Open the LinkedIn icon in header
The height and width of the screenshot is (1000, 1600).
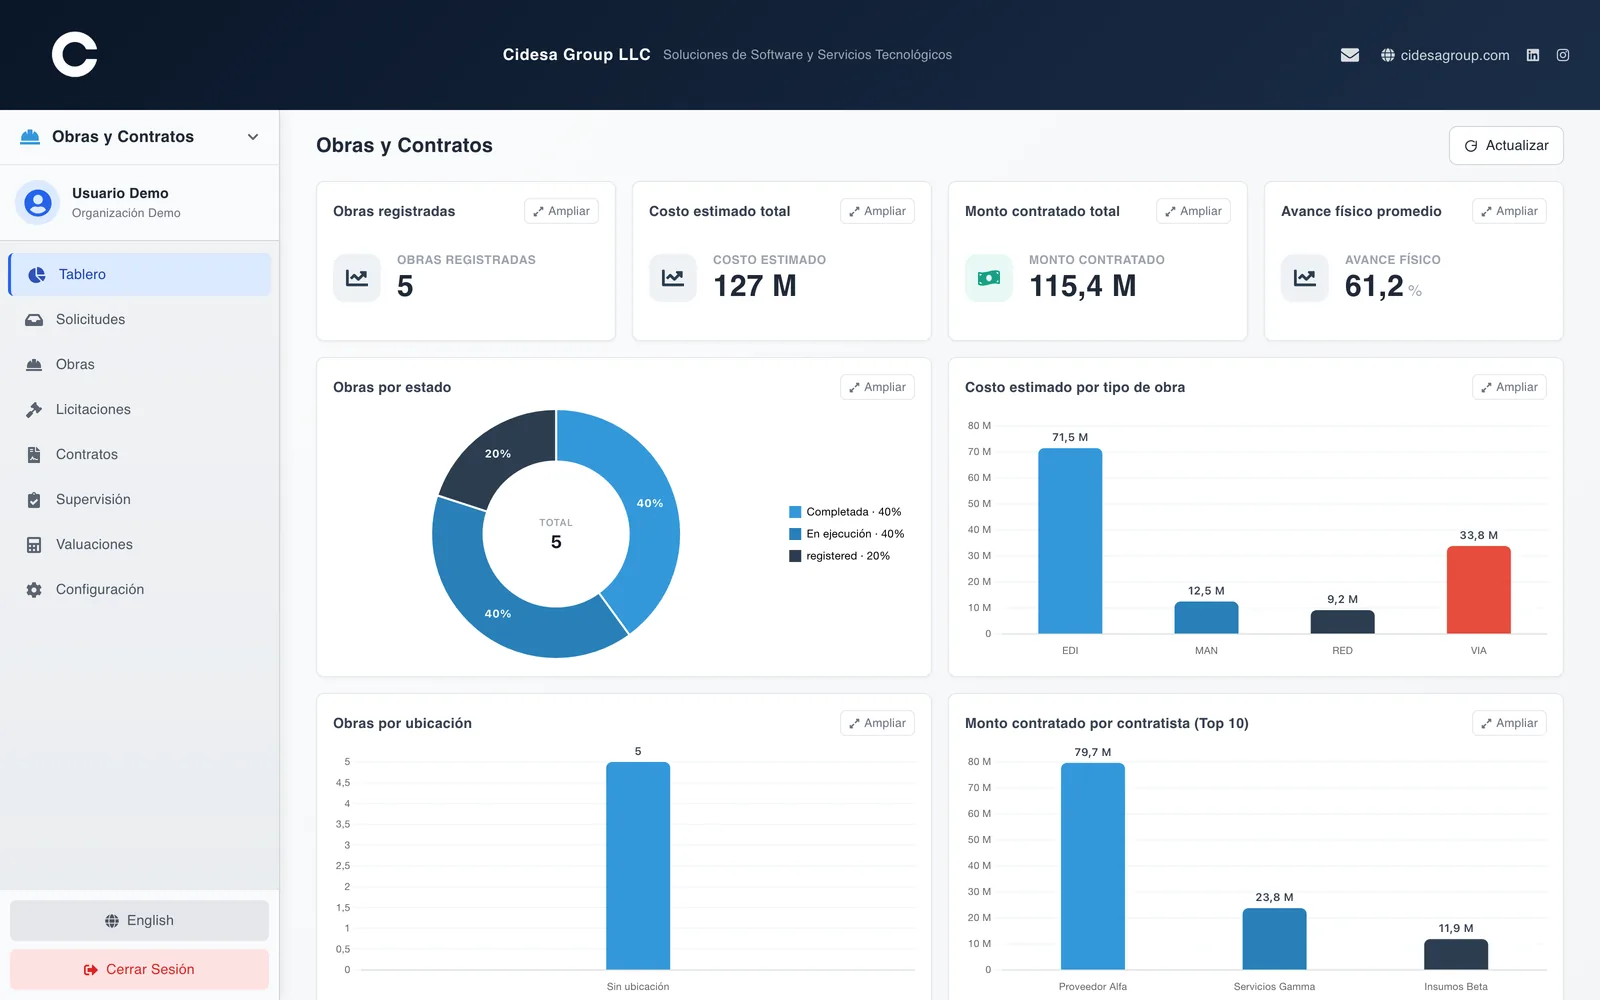coord(1533,55)
